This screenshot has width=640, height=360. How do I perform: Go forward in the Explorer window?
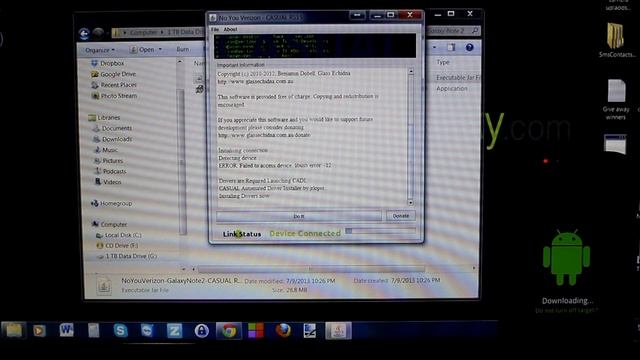tap(98, 33)
